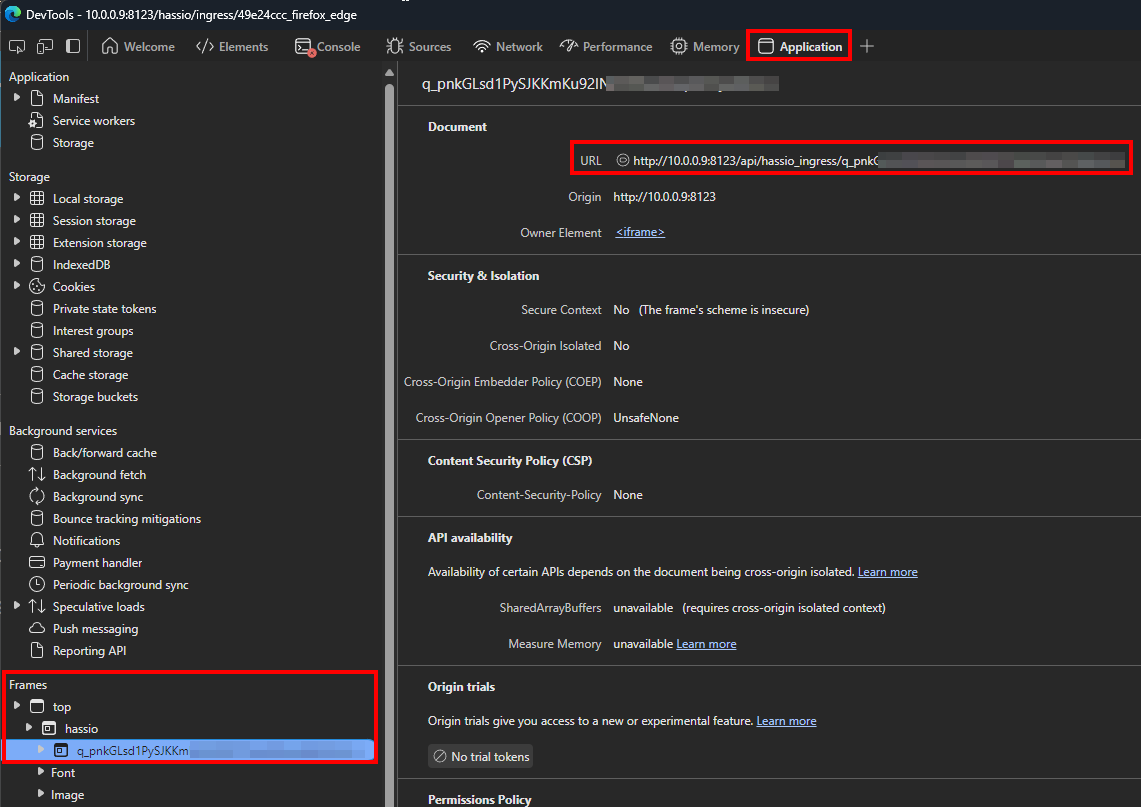
Task: Click the Local storage grid icon
Action: pyautogui.click(x=37, y=199)
